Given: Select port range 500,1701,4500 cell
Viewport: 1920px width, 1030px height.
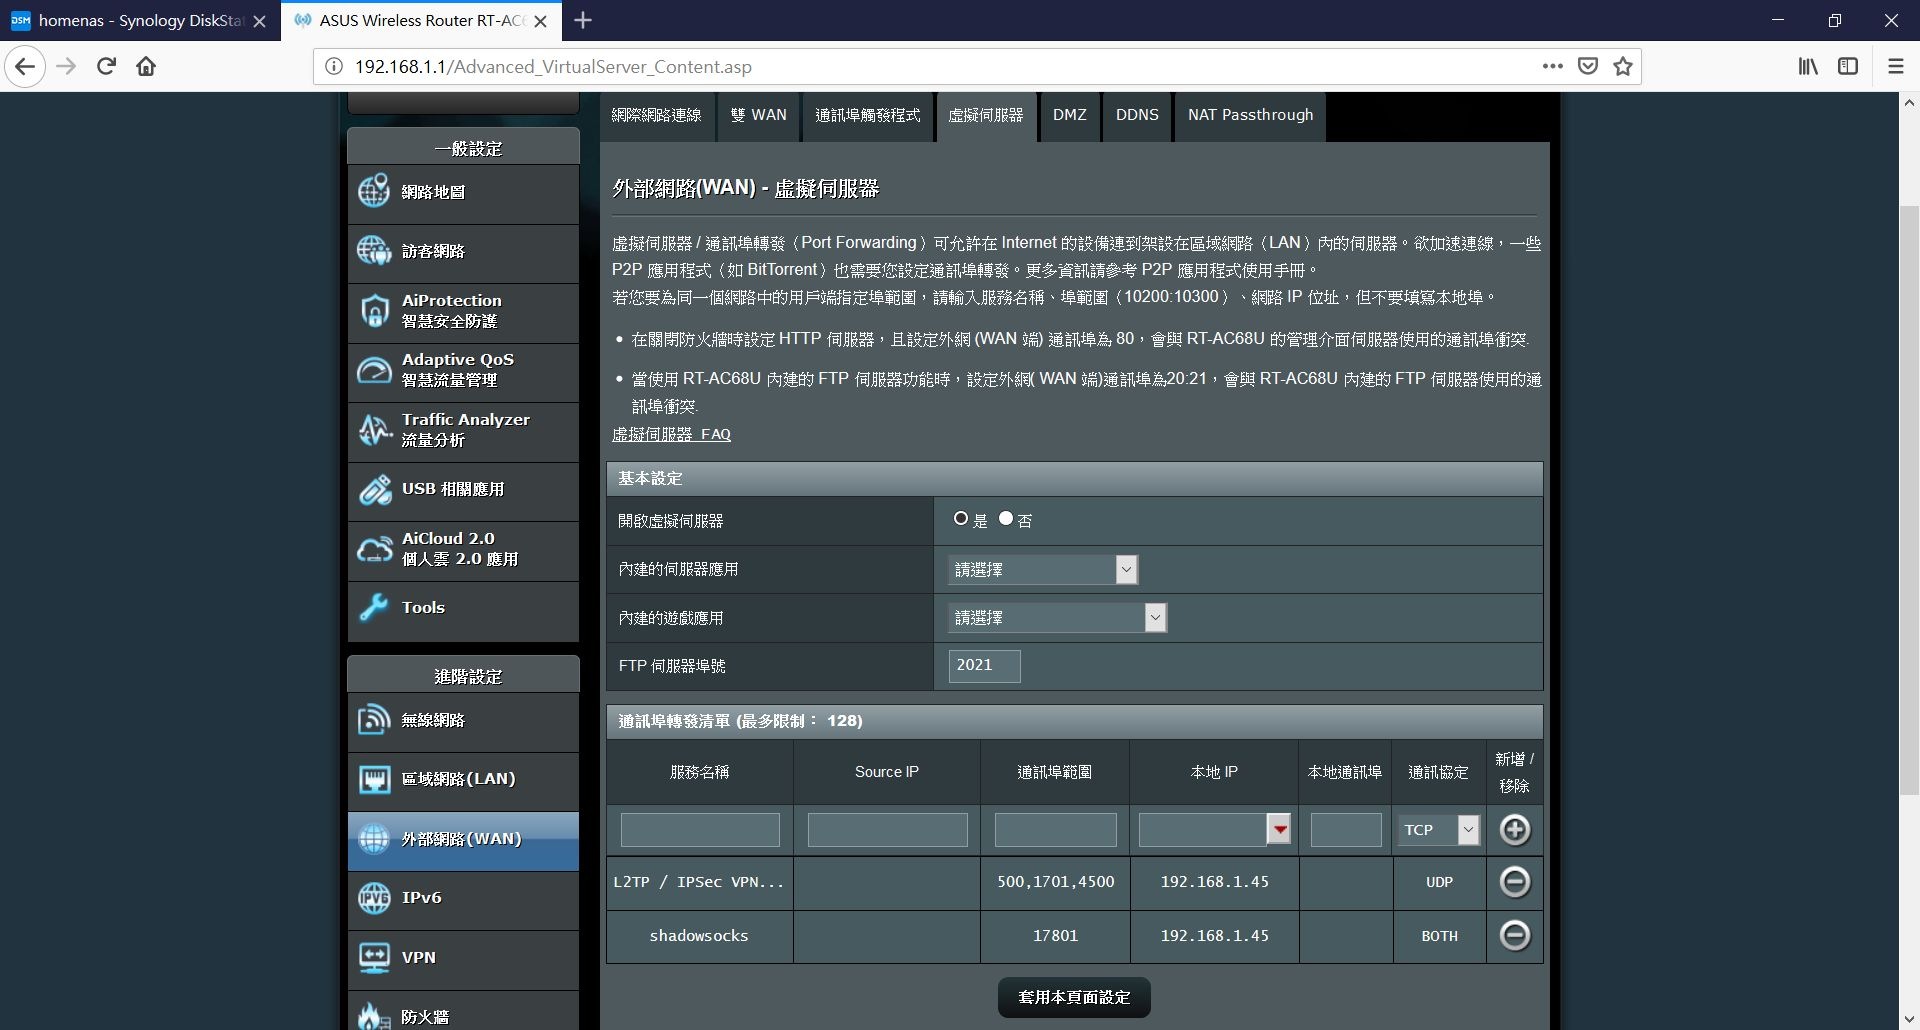Looking at the screenshot, I should point(1055,881).
